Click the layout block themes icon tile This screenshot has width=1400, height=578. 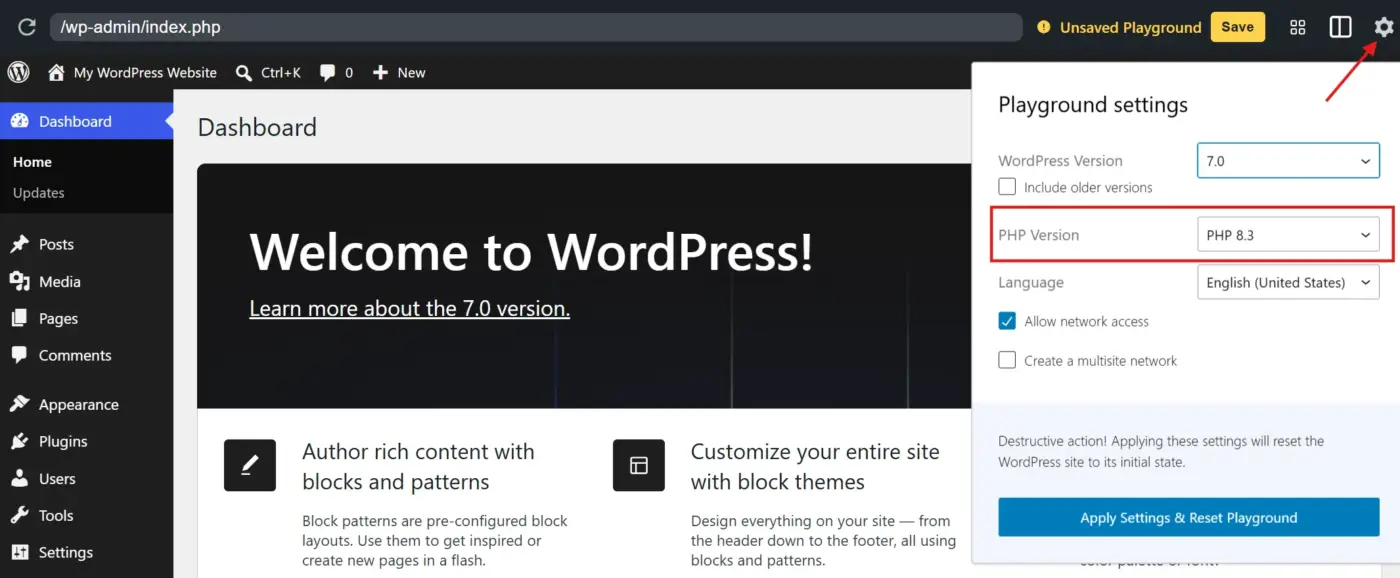point(639,465)
